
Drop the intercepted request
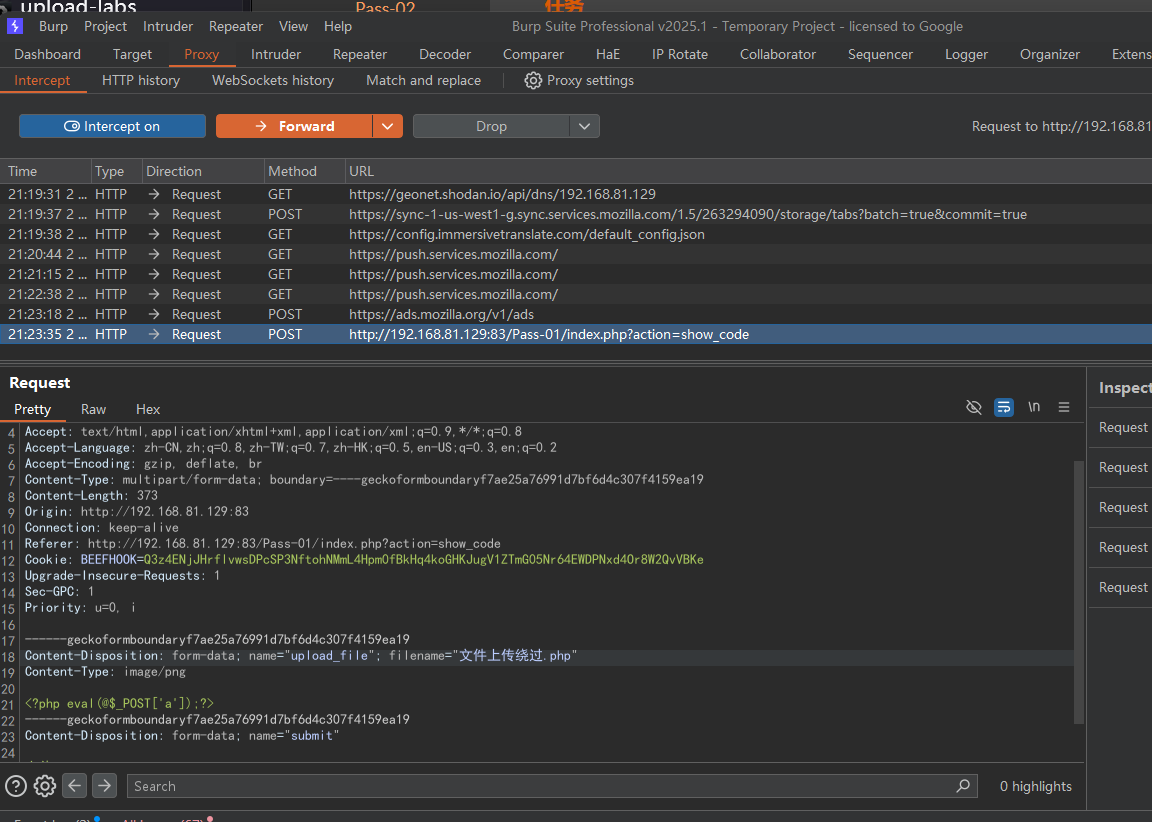(491, 126)
